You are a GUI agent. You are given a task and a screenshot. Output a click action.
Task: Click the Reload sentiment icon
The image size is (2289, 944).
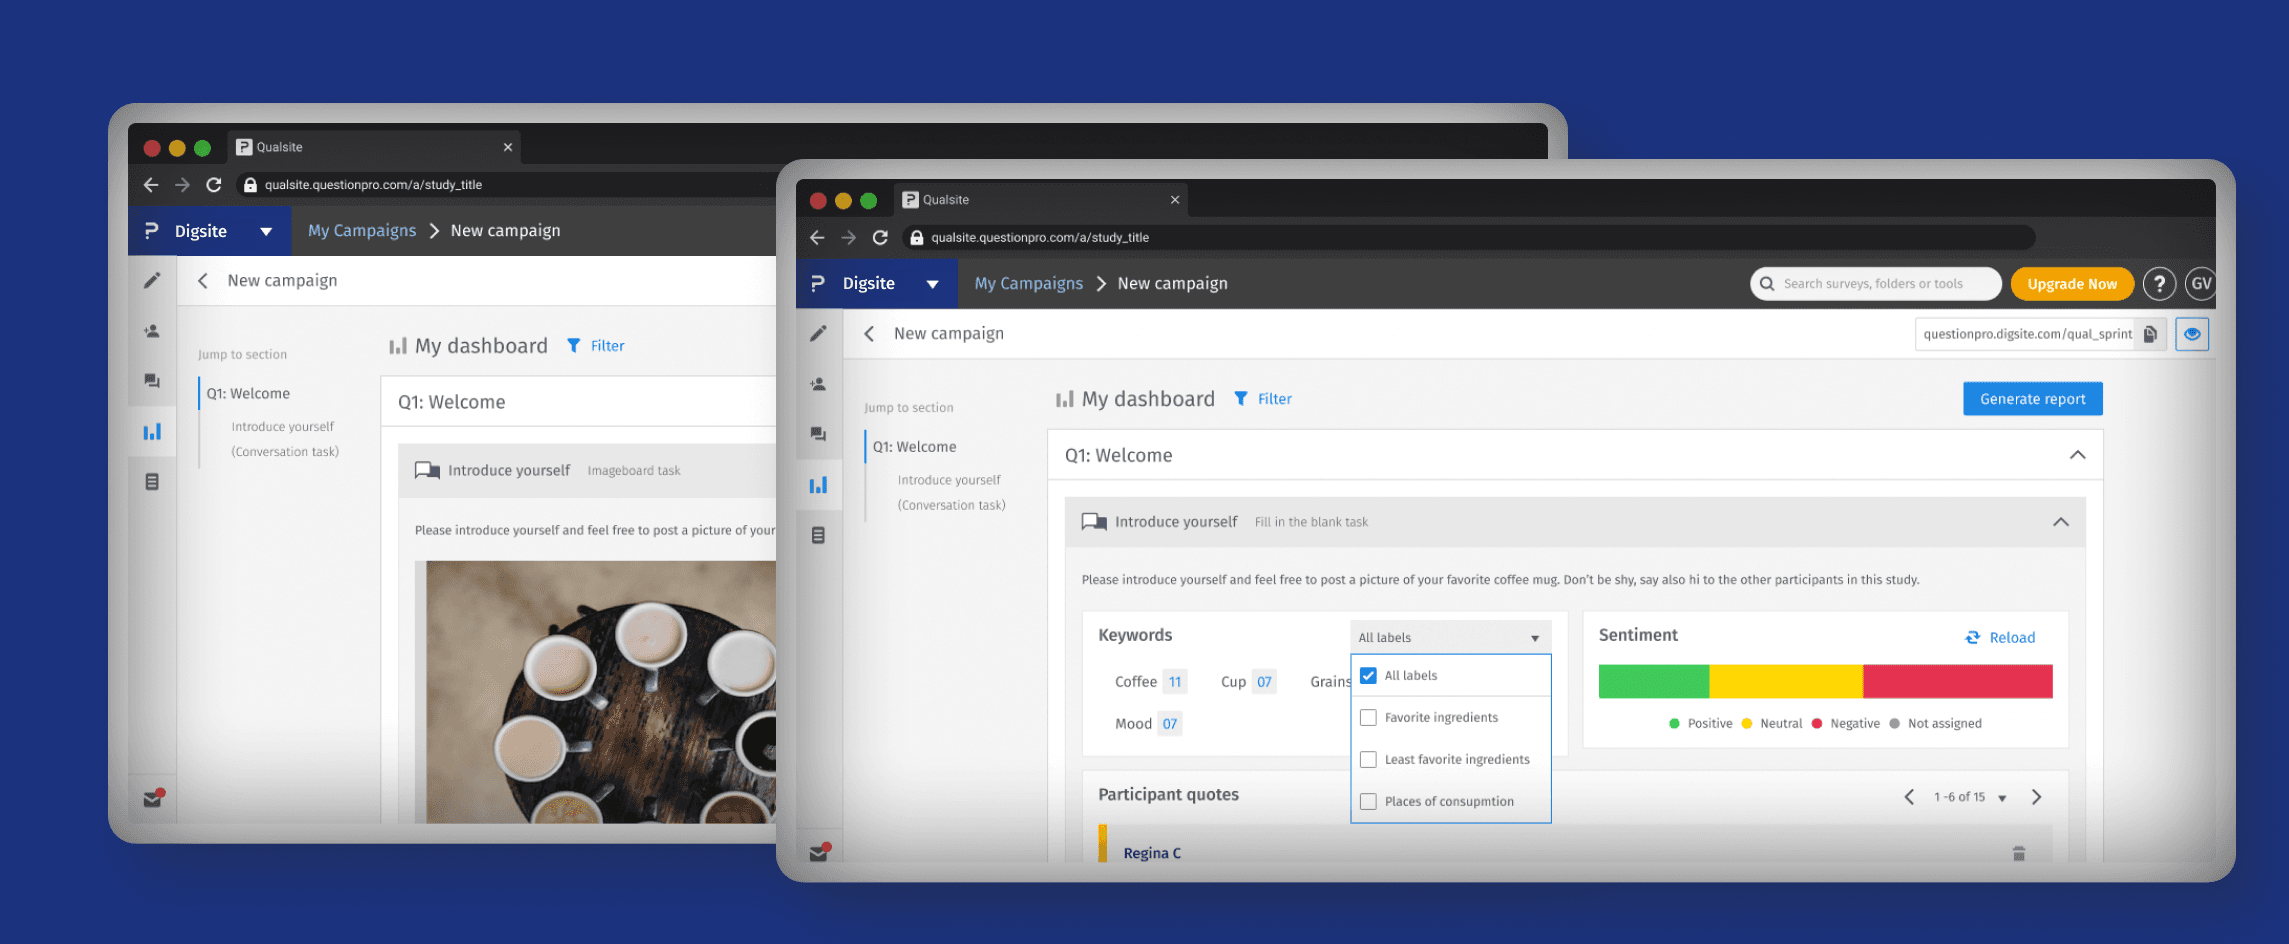(1972, 638)
